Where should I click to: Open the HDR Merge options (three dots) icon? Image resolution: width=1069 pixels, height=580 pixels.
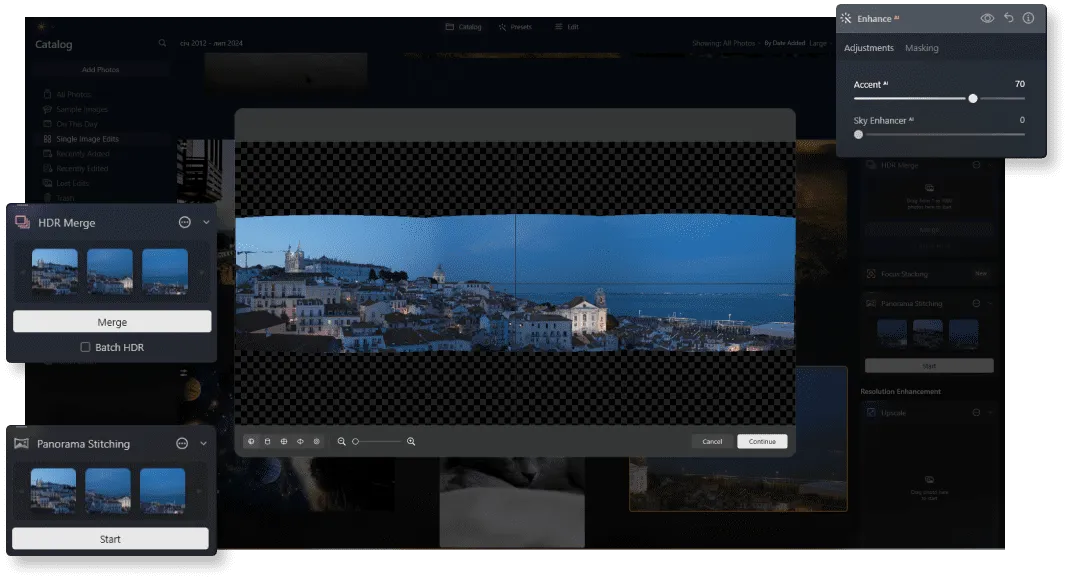[185, 222]
